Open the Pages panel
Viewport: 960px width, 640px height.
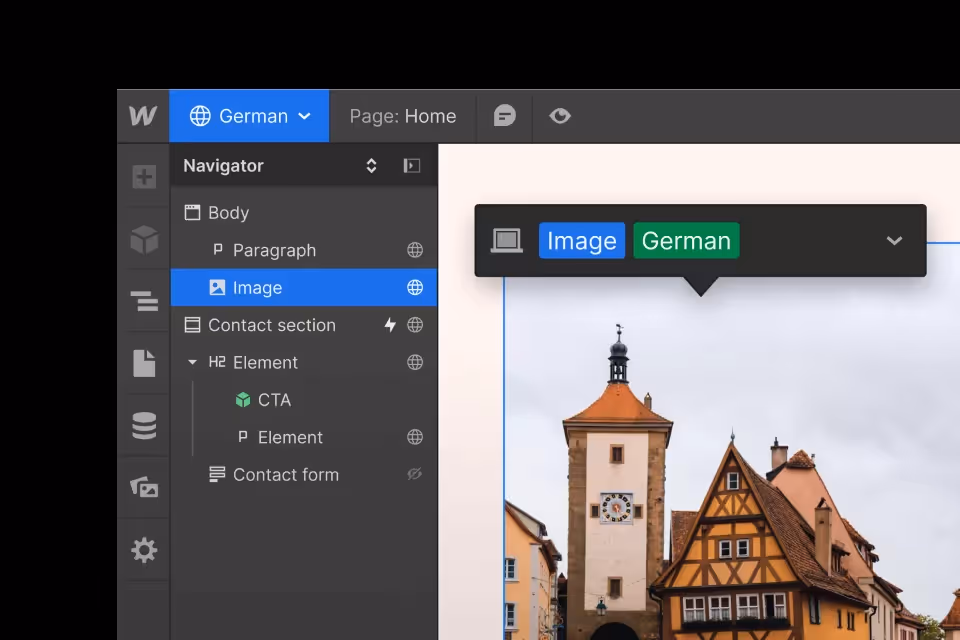(144, 363)
